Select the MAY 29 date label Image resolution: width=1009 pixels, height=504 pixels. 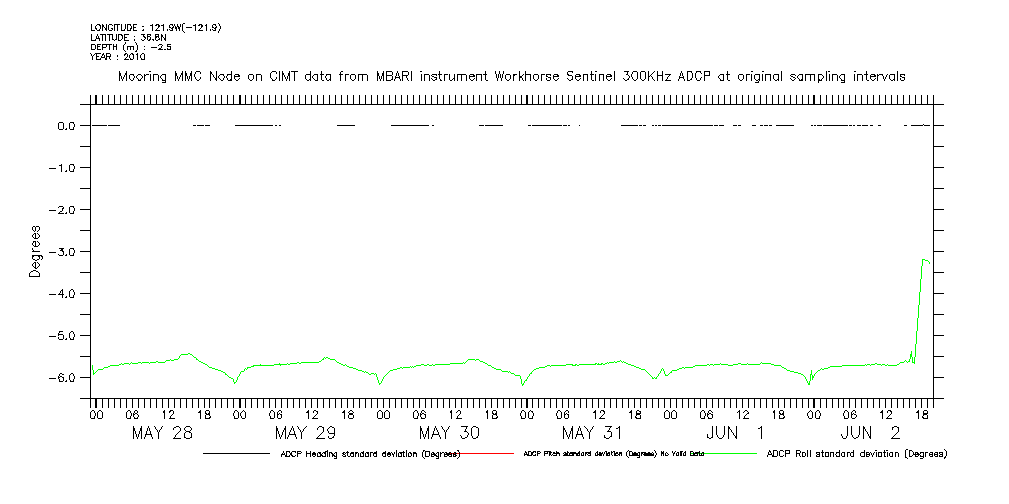coord(306,433)
